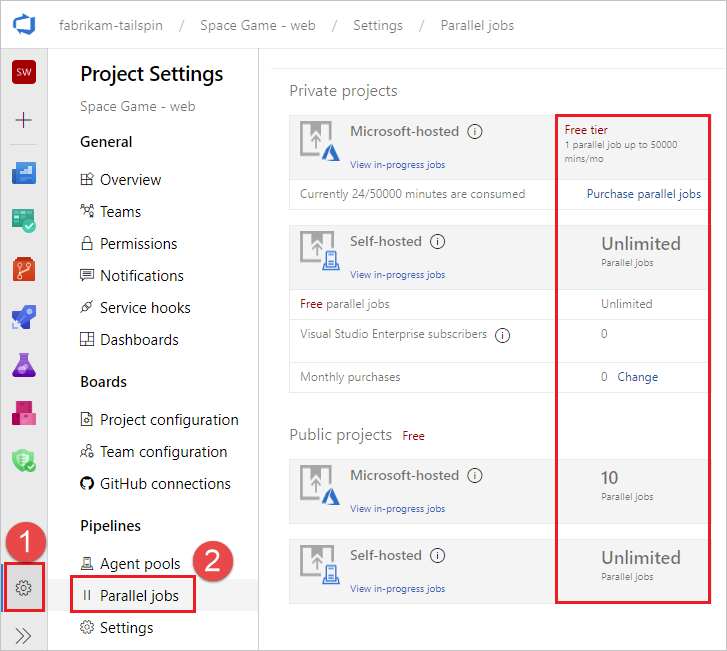Click Purchase parallel jobs link
The height and width of the screenshot is (651, 727).
coord(644,194)
